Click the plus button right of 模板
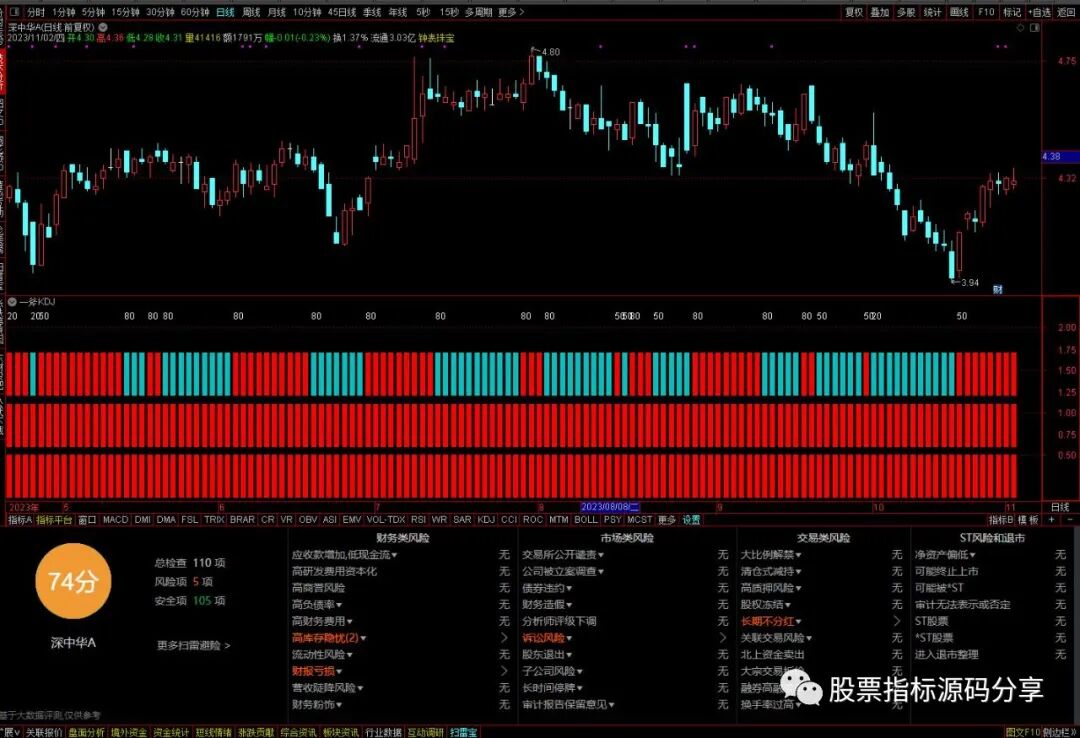Viewport: 1080px width, 738px height. (1052, 520)
